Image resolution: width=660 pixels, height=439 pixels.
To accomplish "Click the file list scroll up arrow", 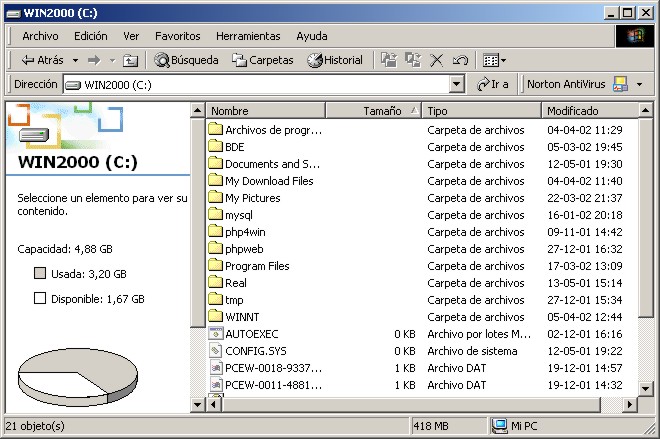I will click(645, 111).
